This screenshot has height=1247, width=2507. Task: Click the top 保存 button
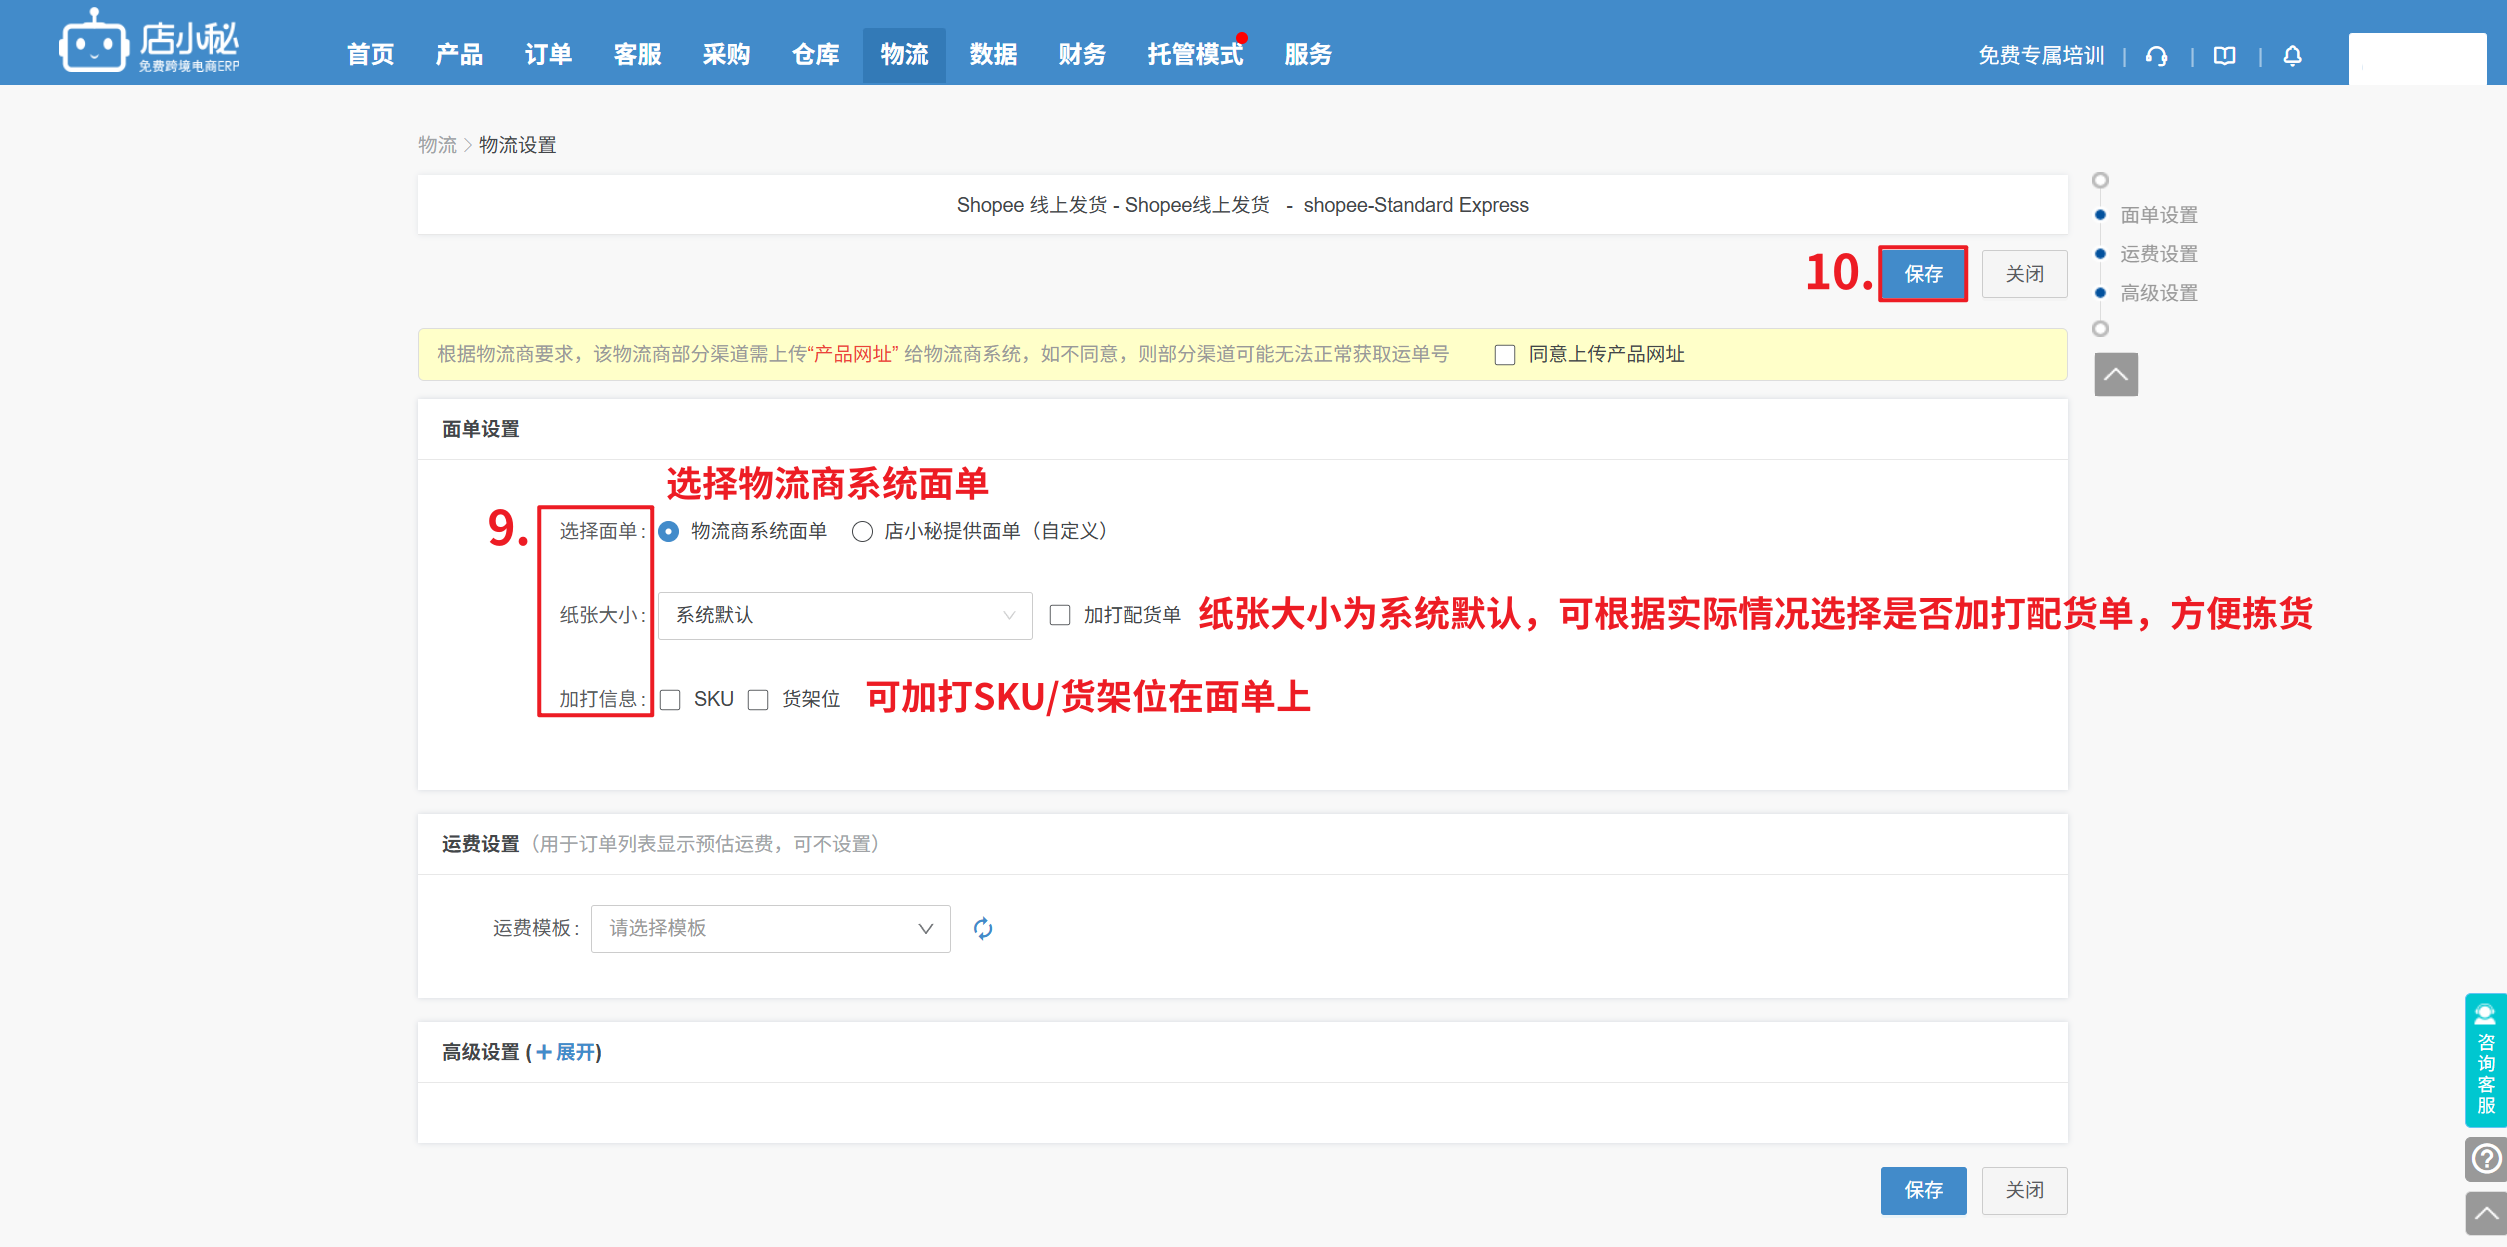coord(1922,274)
